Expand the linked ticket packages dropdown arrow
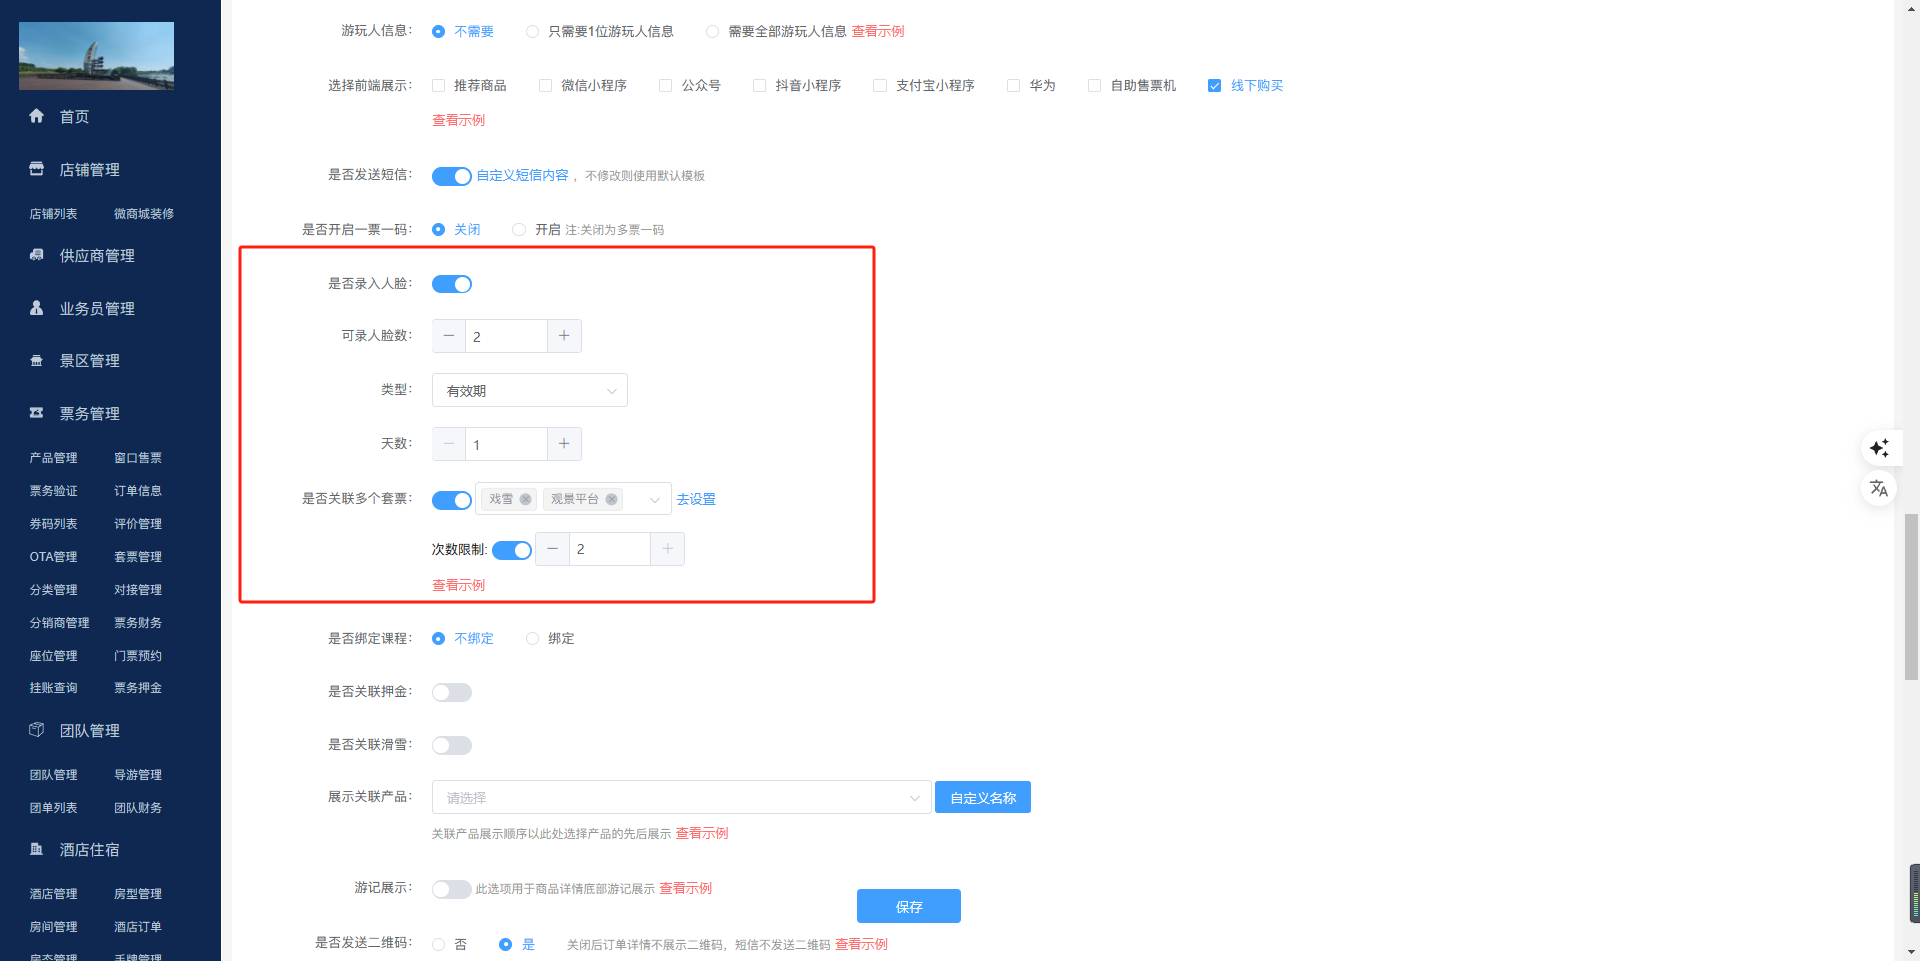 point(654,499)
